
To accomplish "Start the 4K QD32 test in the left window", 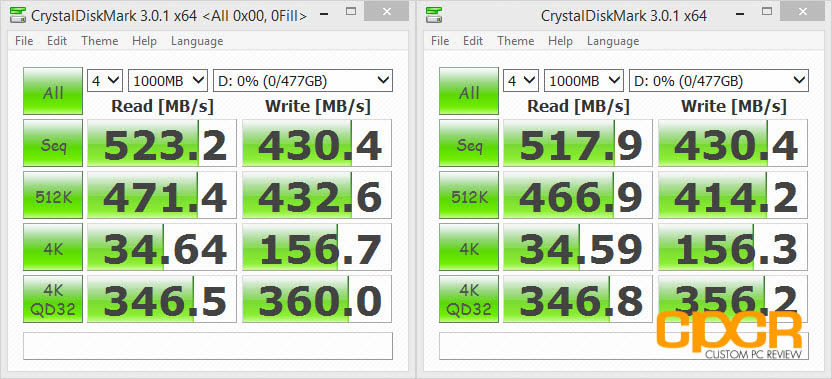I will (53, 299).
